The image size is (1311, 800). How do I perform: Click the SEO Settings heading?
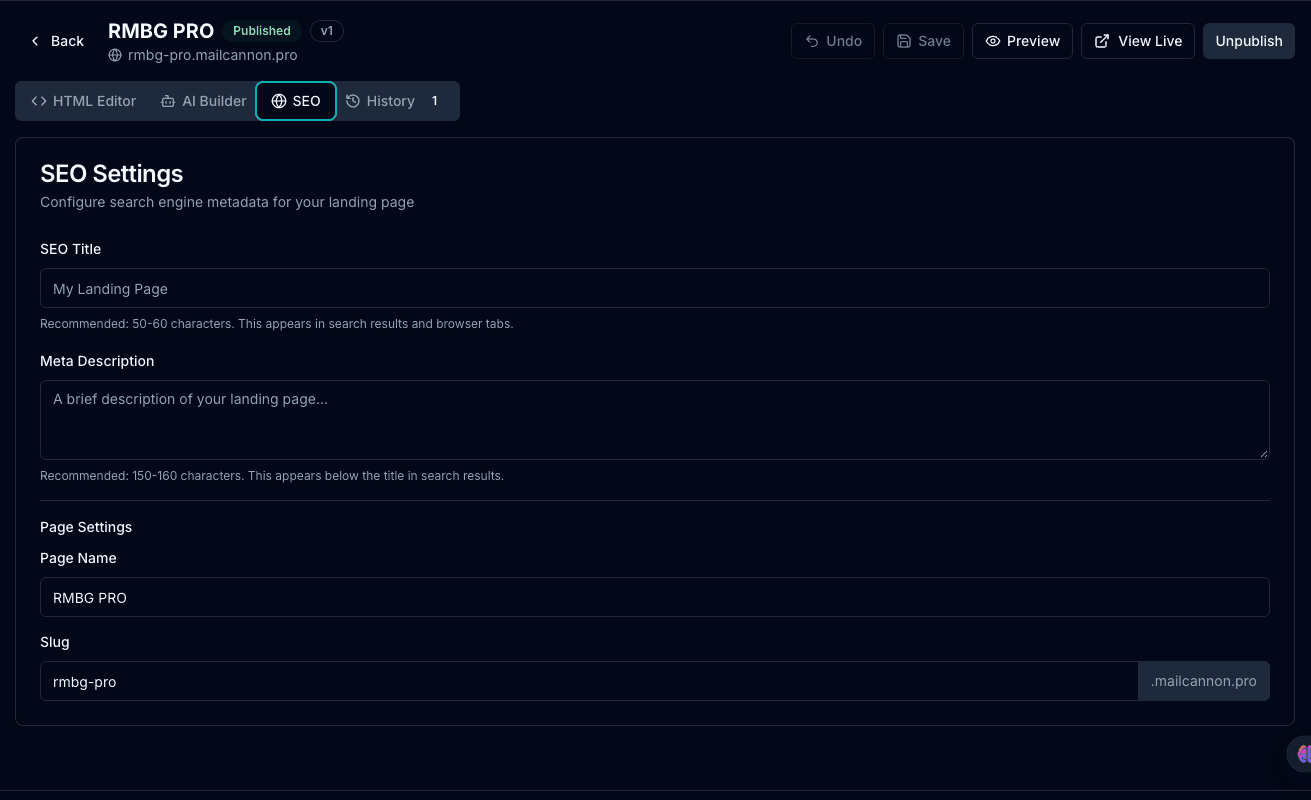click(112, 174)
